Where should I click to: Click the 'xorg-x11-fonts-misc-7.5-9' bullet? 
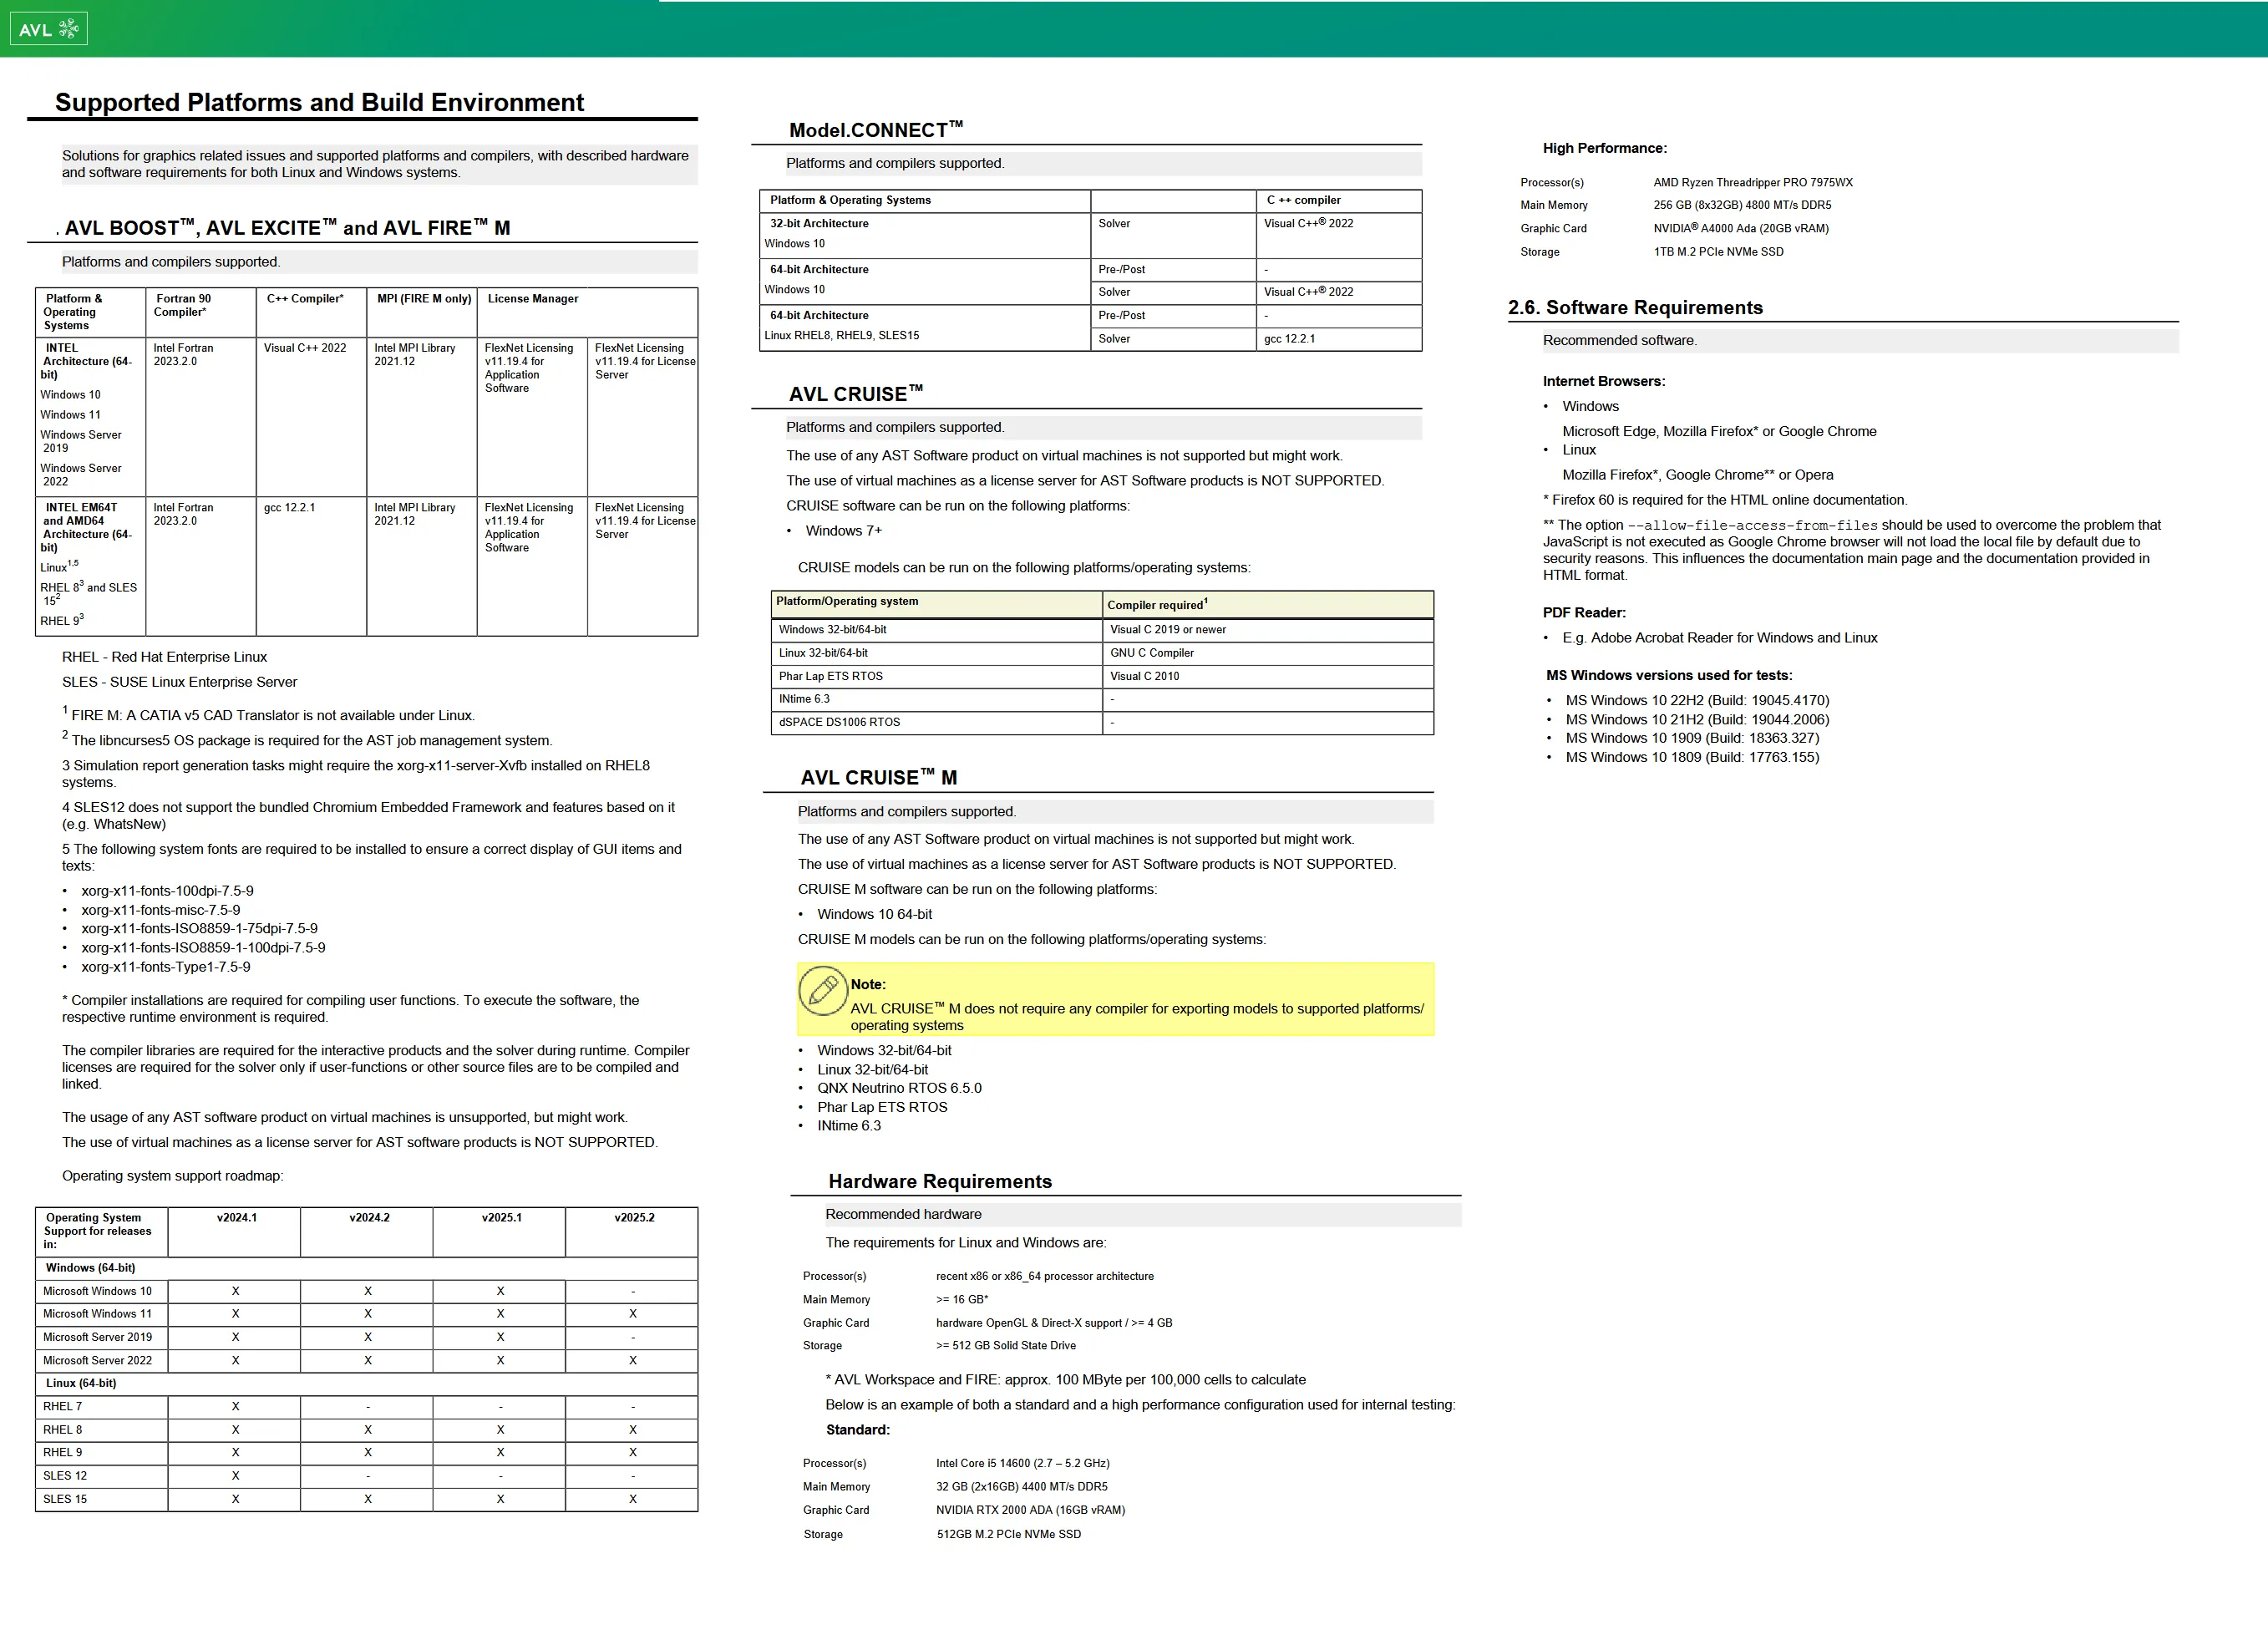click(160, 910)
